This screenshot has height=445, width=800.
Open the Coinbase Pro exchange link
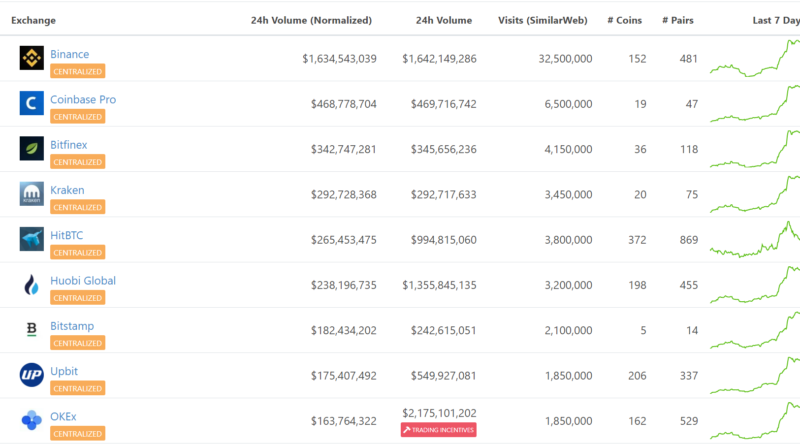click(83, 100)
